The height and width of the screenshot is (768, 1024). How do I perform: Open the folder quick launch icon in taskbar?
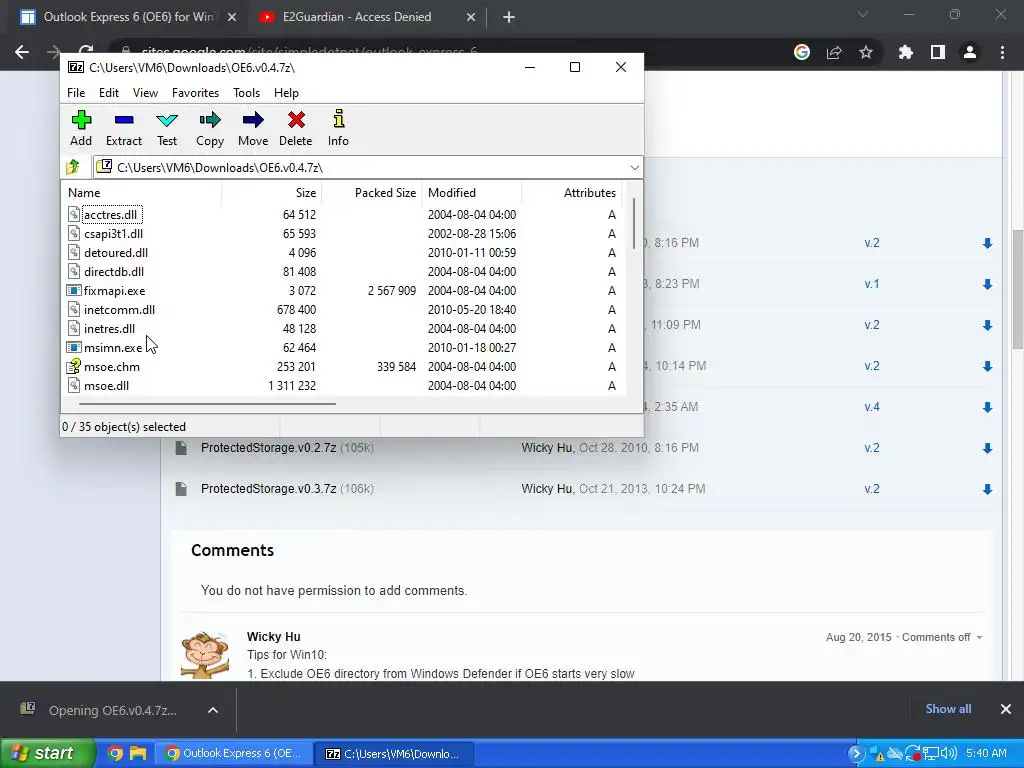138,753
